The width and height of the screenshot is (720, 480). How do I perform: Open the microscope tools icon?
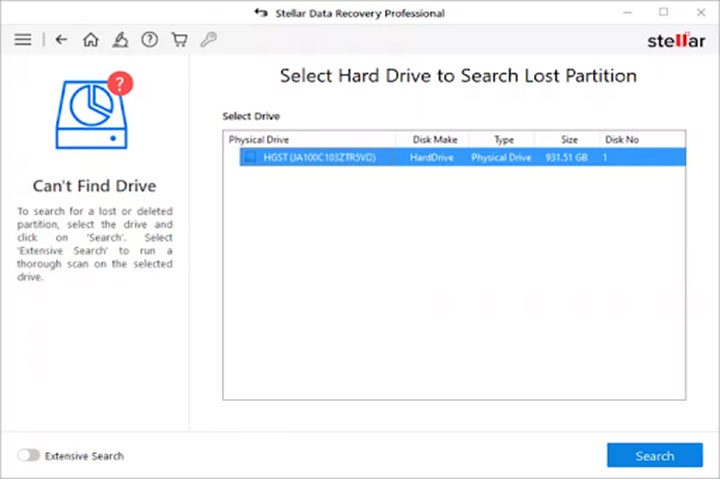pos(120,40)
